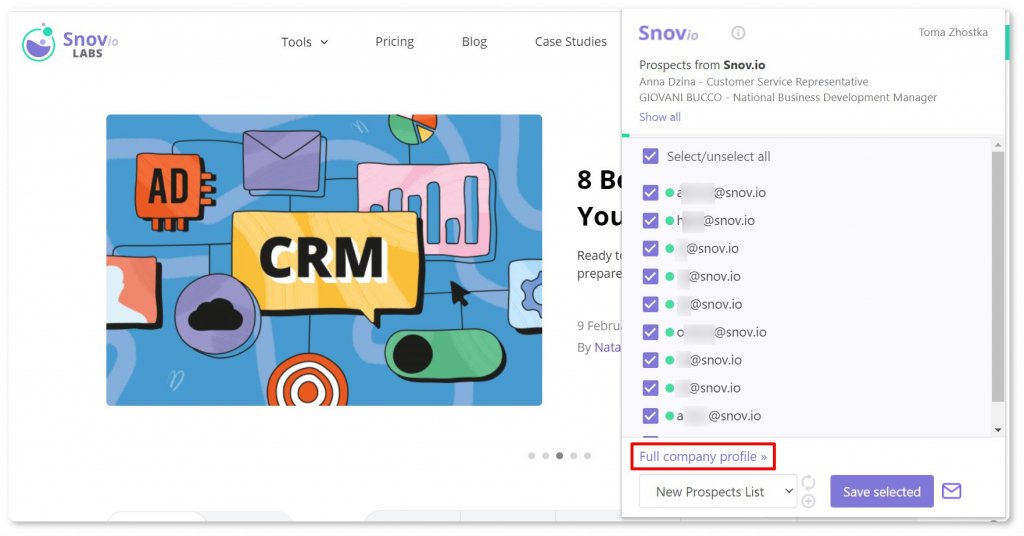1024x536 pixels.
Task: Select the fifth carousel dot
Action: (588, 456)
